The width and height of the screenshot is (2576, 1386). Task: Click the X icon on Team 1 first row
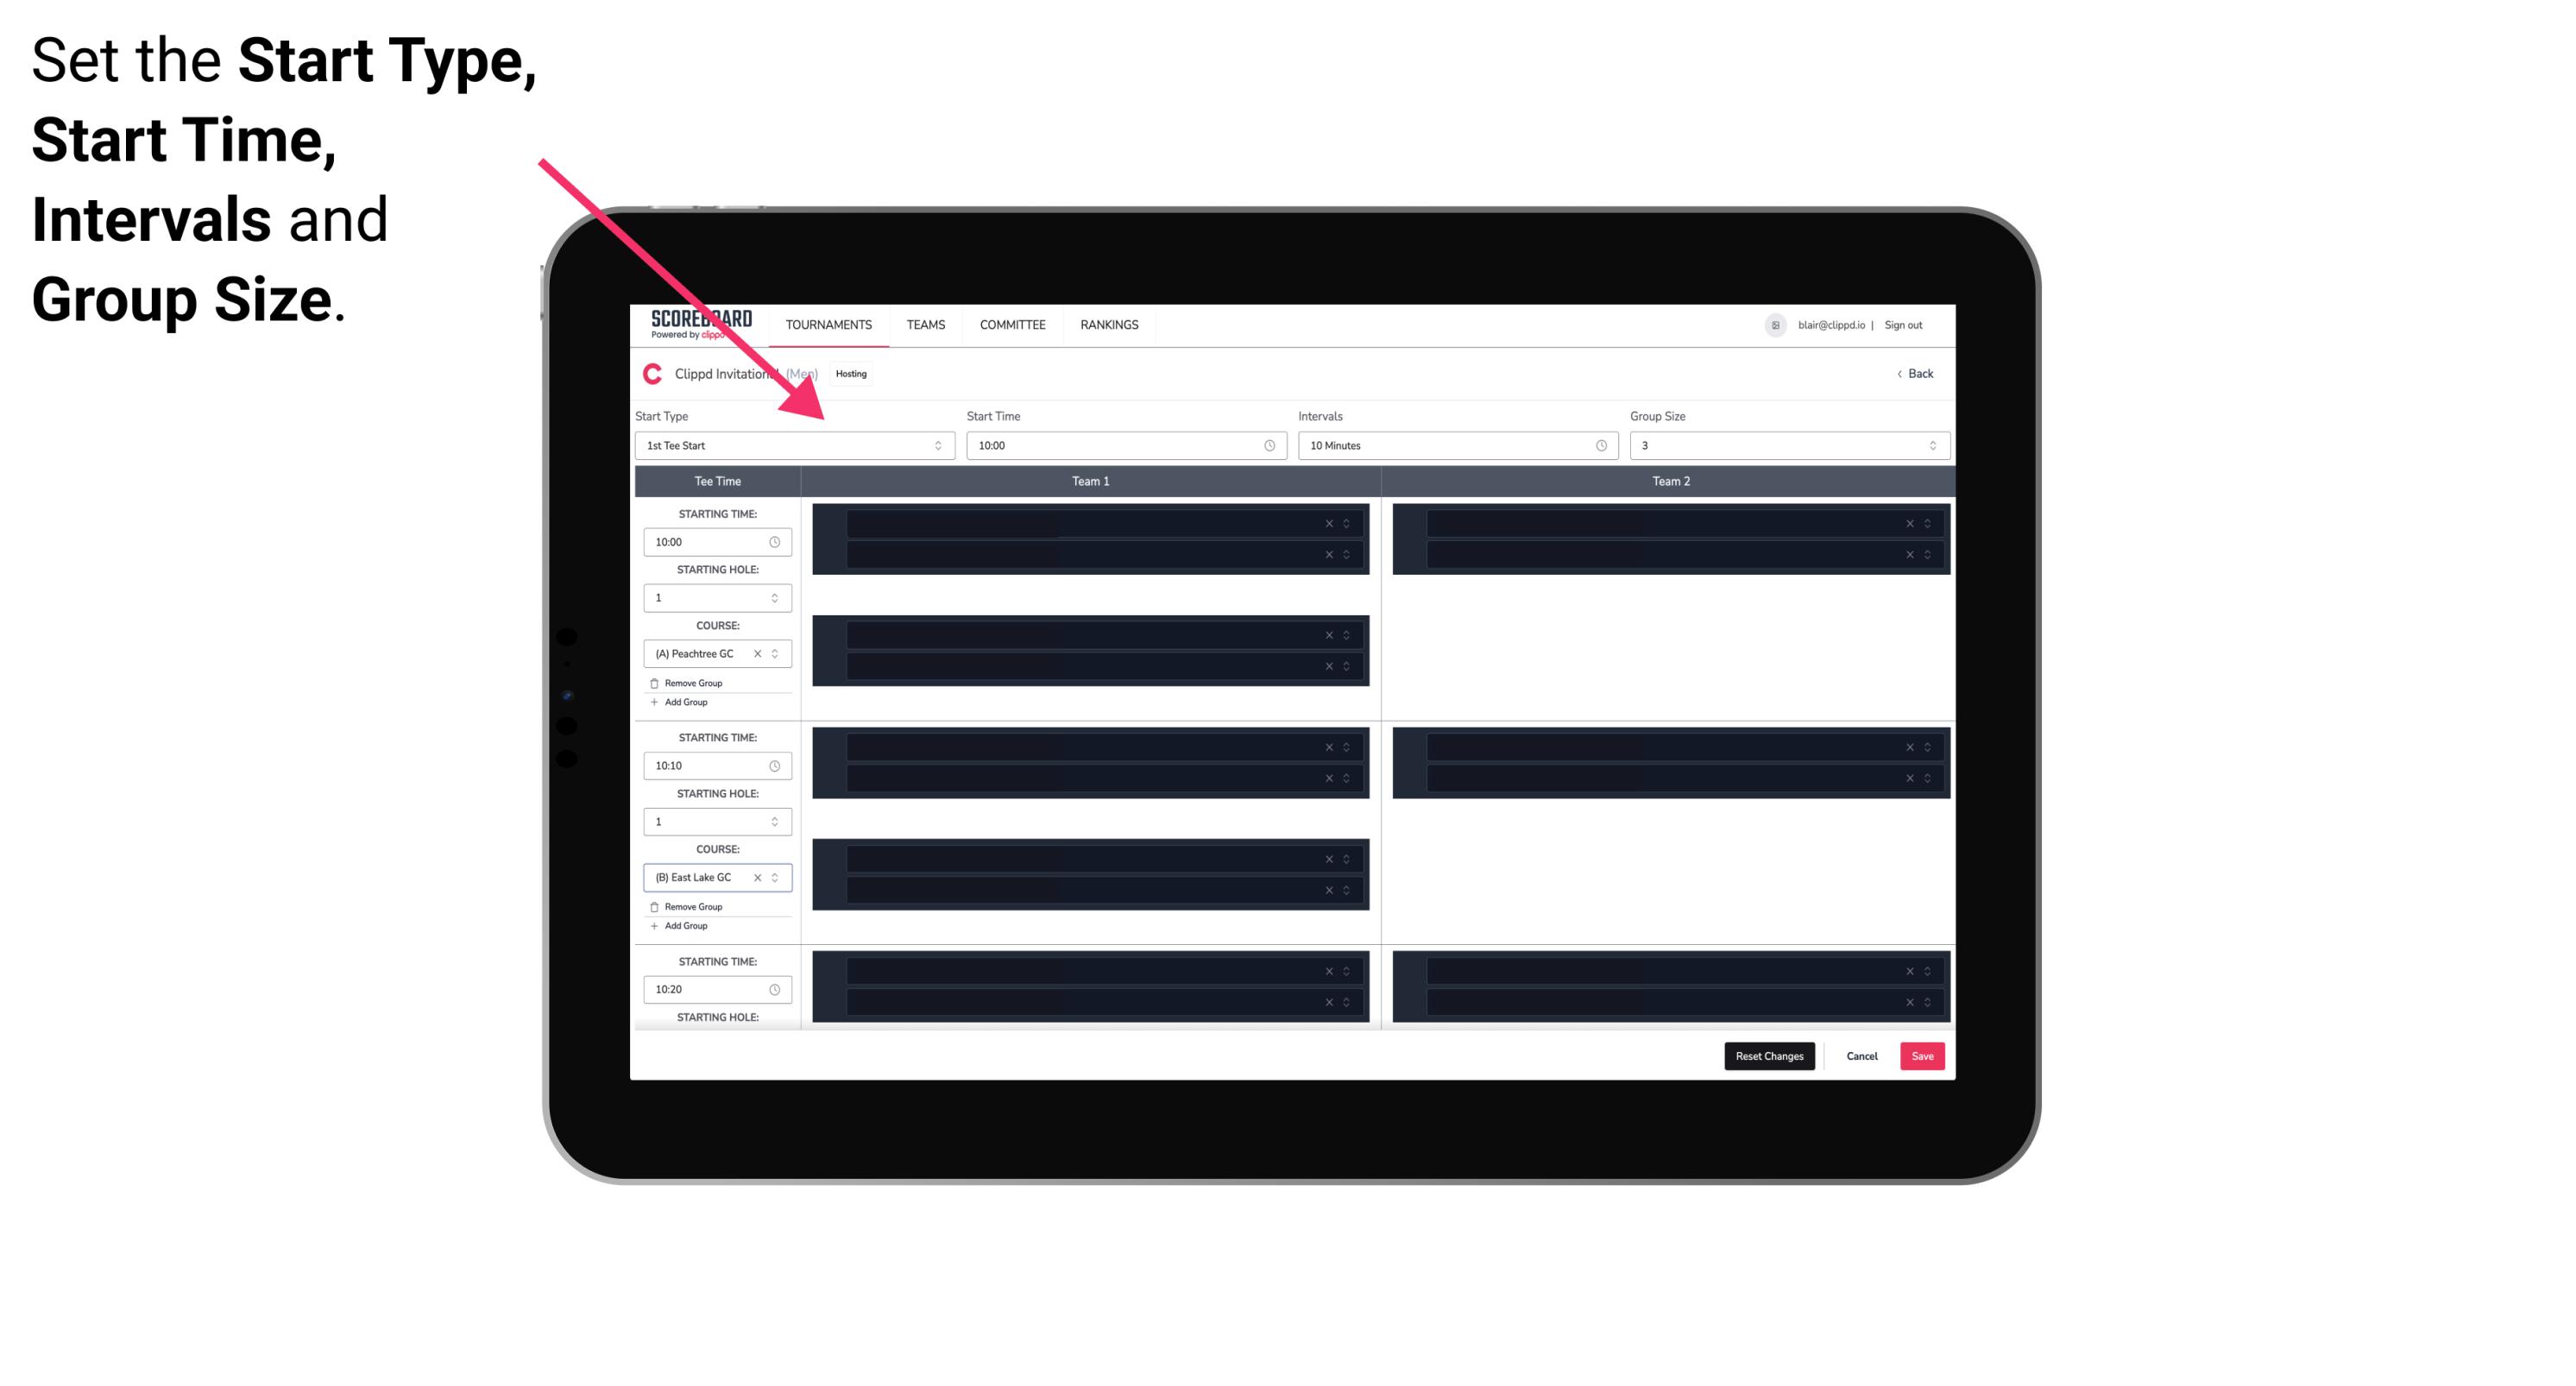tap(1329, 522)
